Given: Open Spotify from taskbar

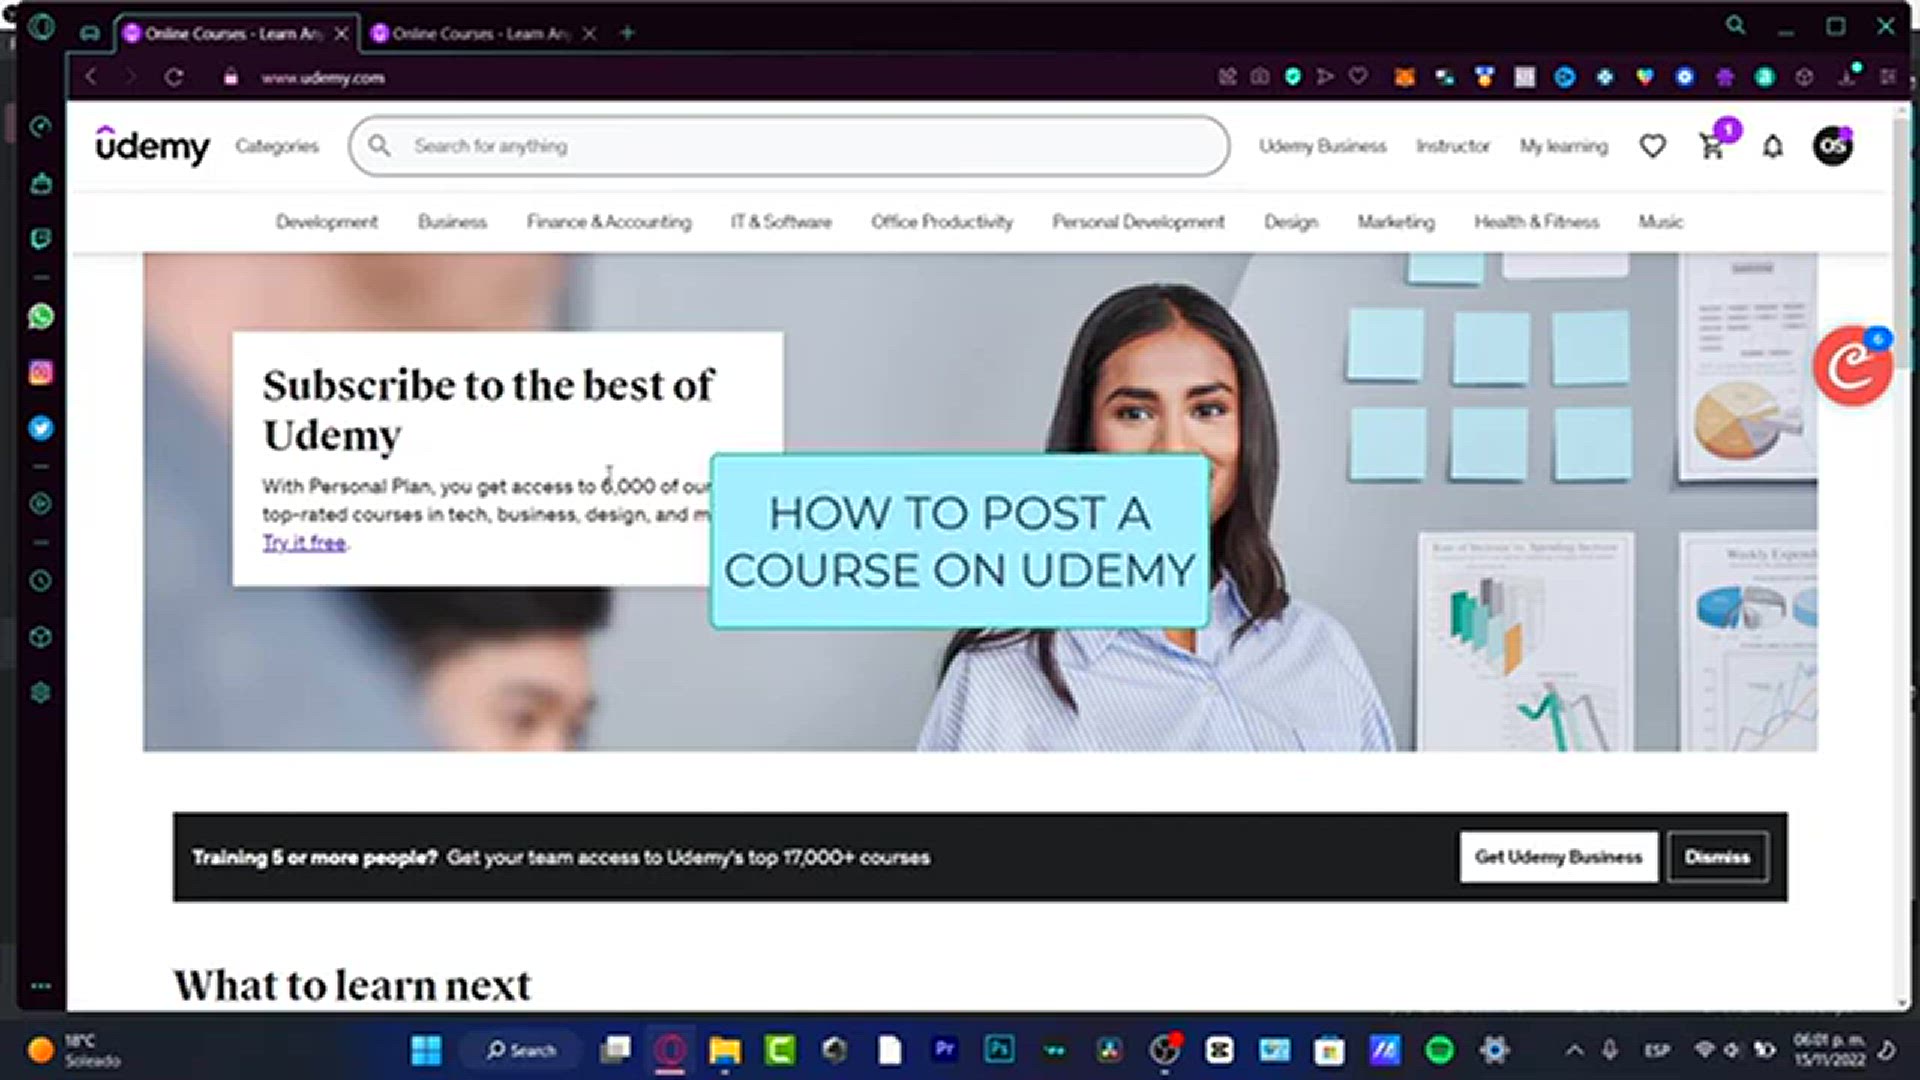Looking at the screenshot, I should click(x=1439, y=1050).
